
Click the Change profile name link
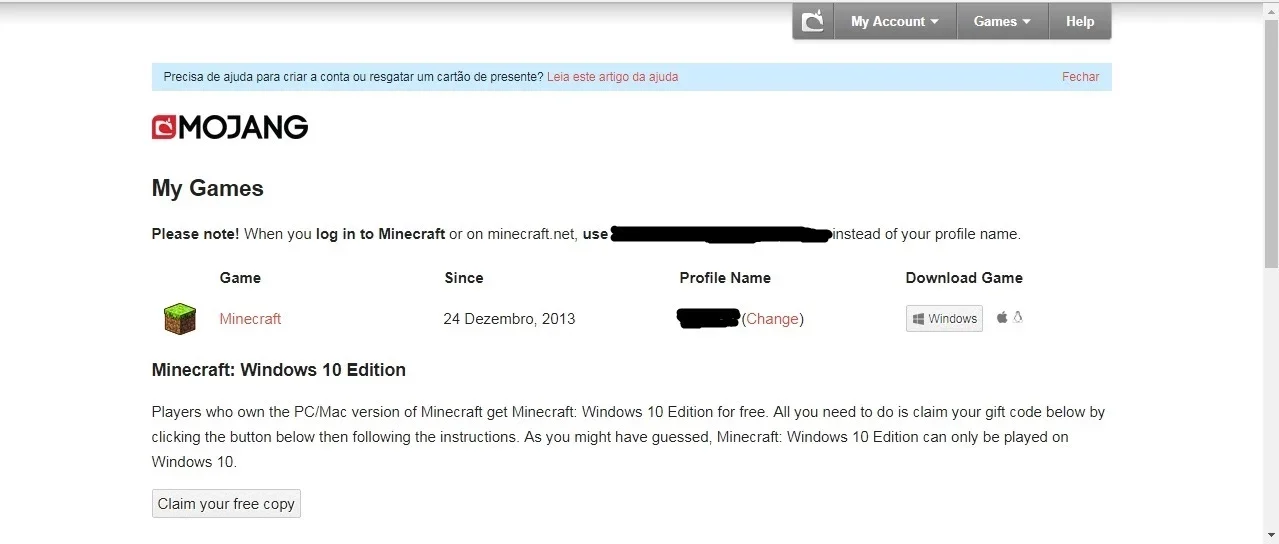[x=772, y=319]
